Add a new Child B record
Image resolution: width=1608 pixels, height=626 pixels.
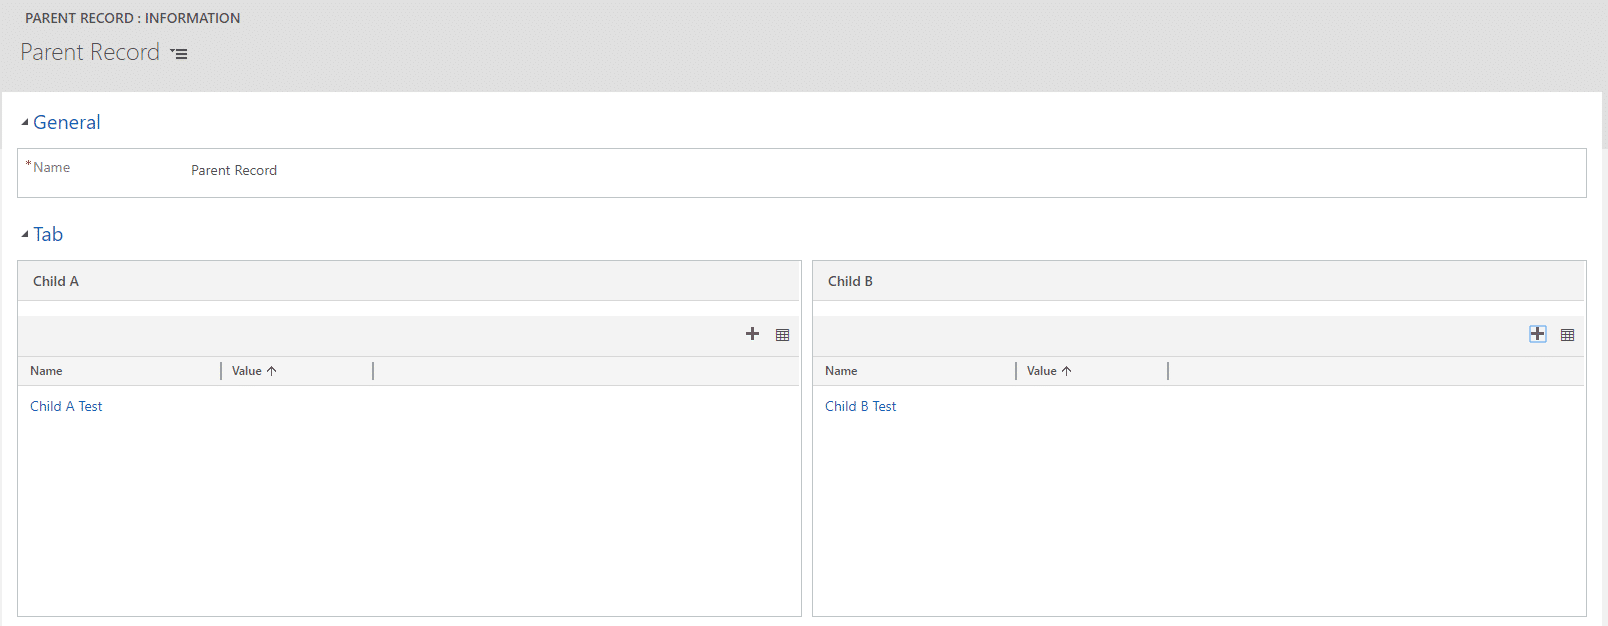click(x=1537, y=334)
